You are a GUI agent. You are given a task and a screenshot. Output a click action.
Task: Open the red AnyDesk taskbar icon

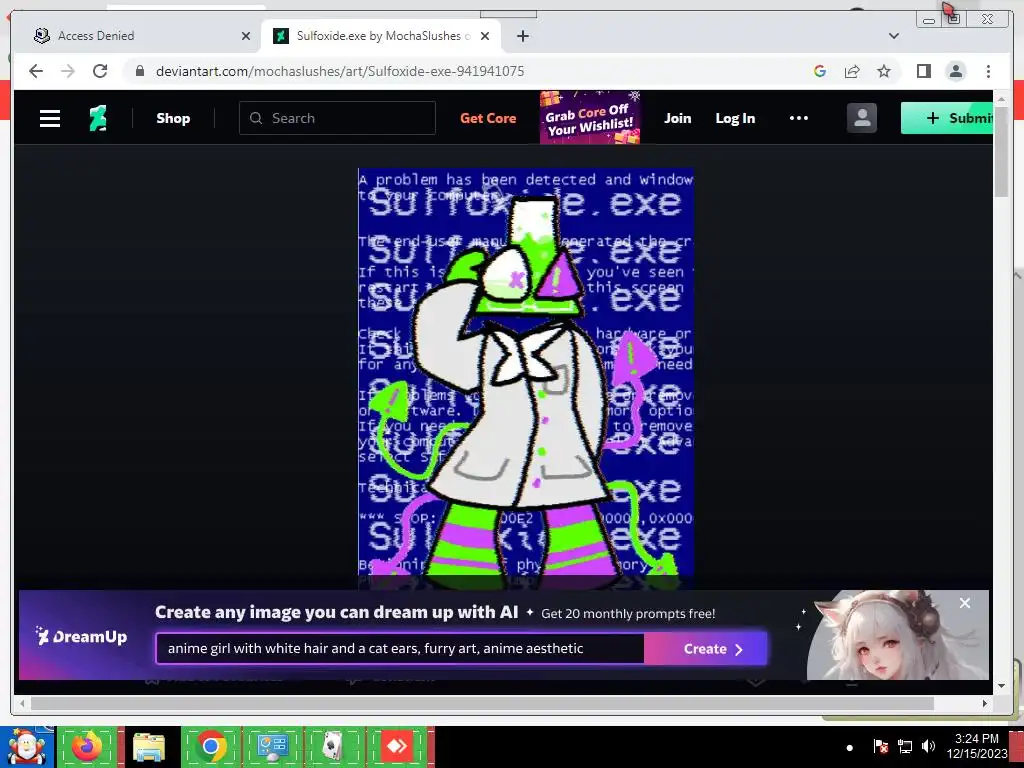coord(396,747)
